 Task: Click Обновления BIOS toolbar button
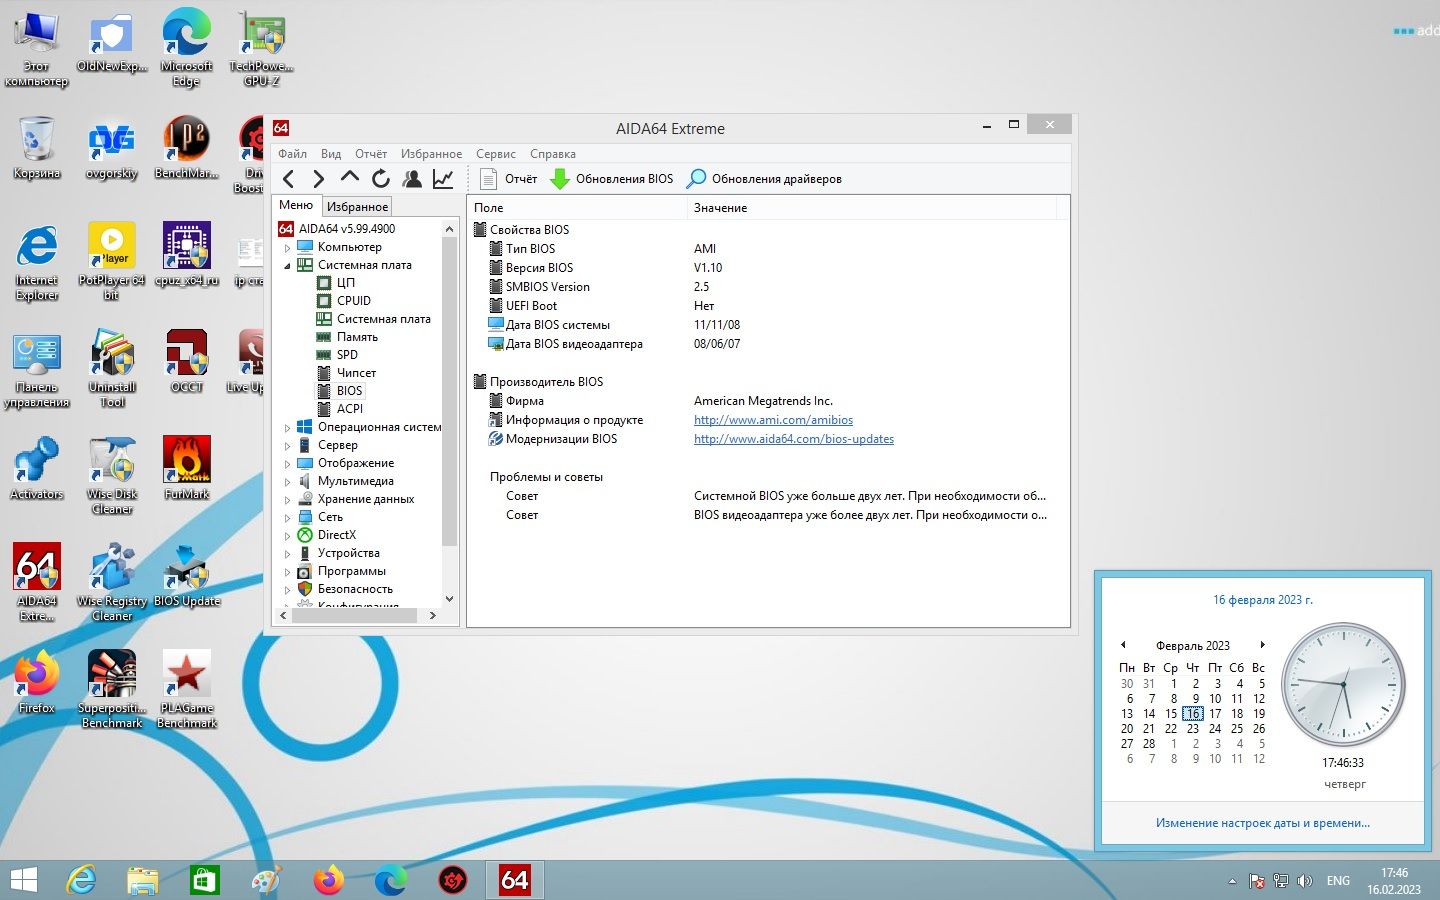tap(612, 179)
